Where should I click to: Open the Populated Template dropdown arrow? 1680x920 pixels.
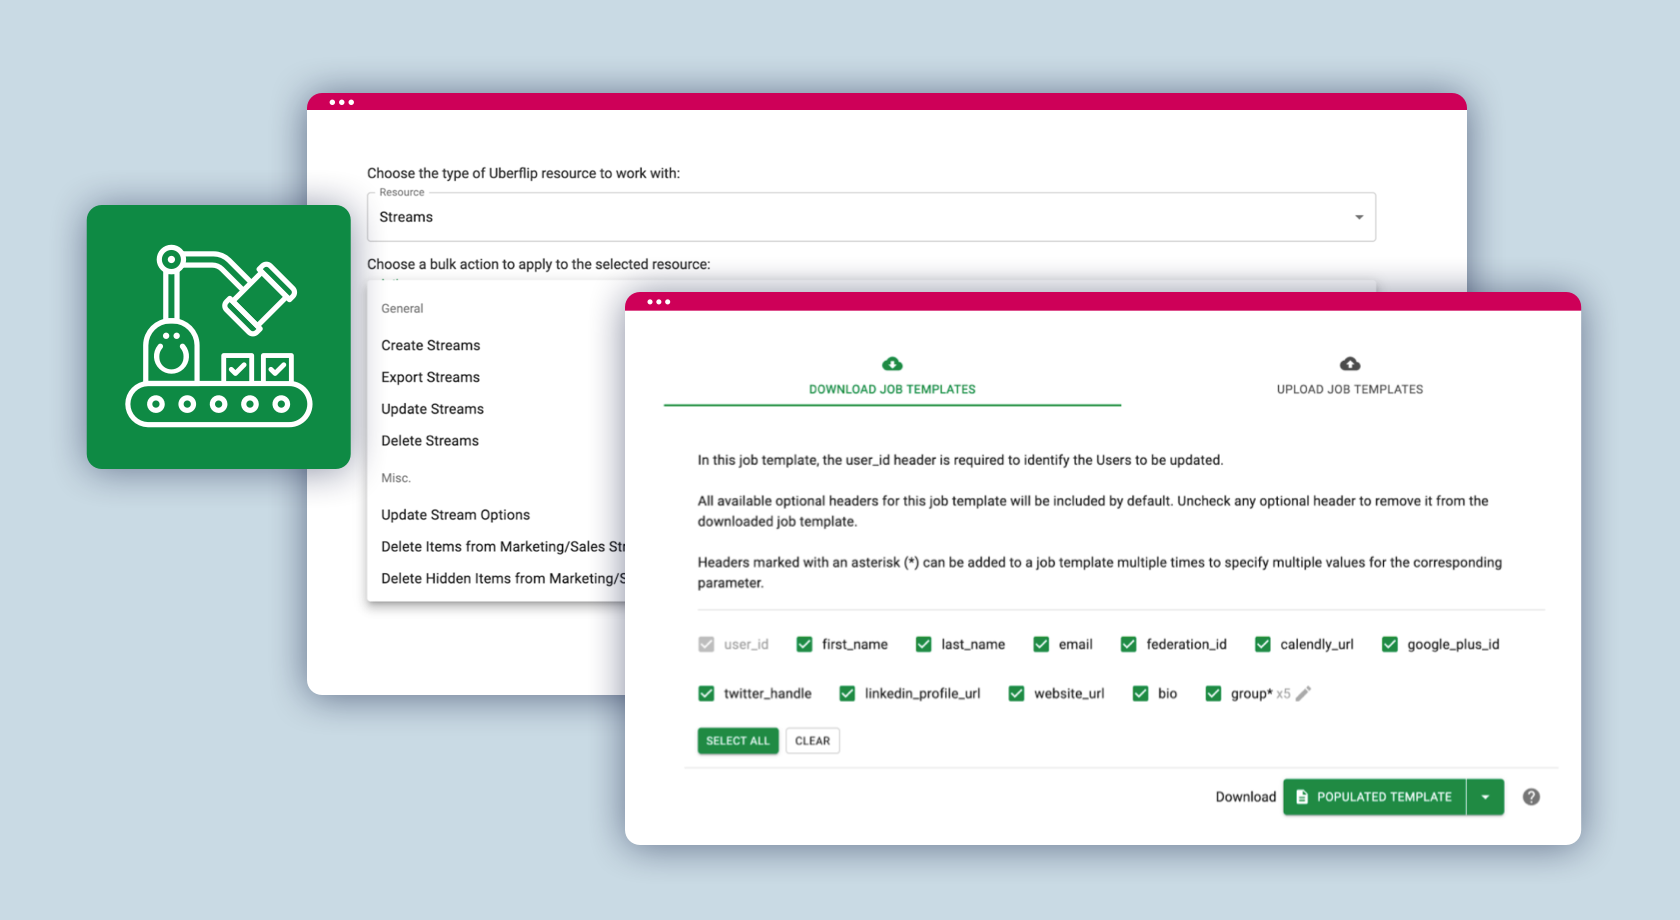tap(1485, 797)
